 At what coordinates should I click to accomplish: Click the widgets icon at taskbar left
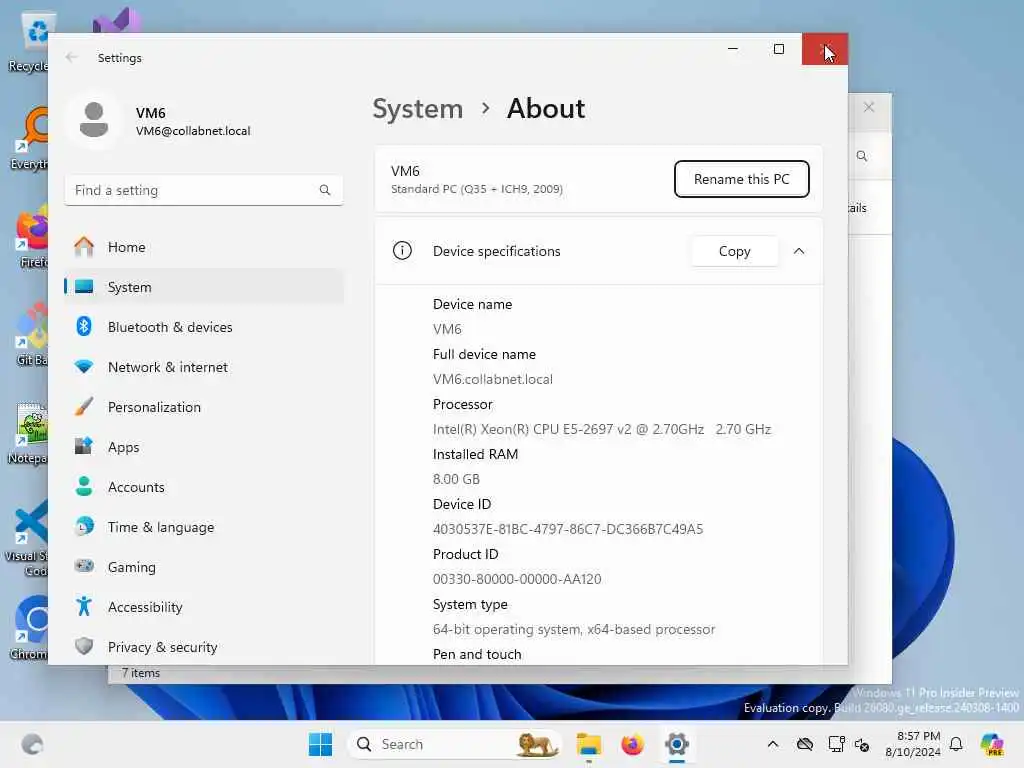click(x=32, y=744)
